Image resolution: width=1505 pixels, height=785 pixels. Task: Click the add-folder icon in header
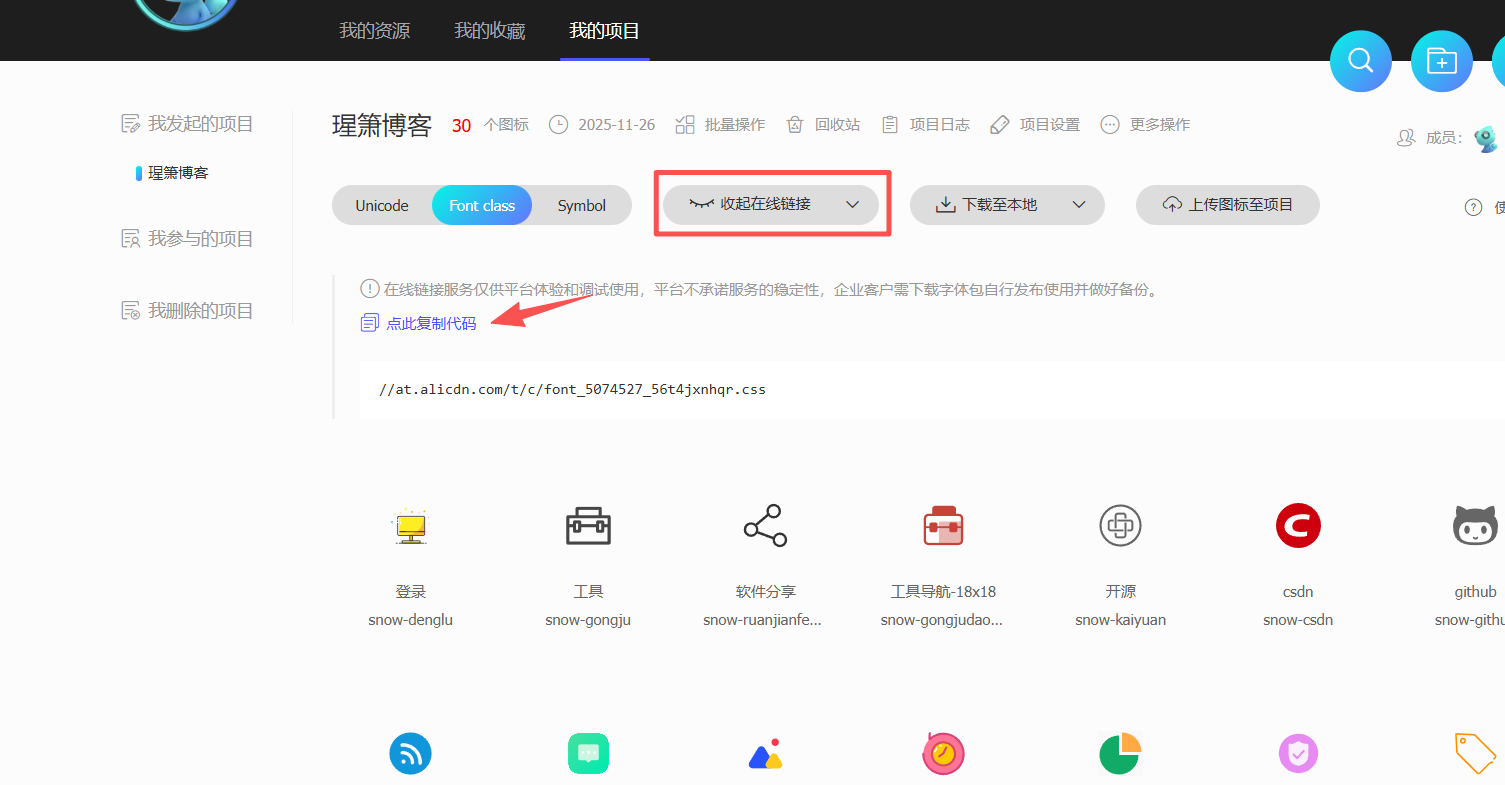coord(1441,61)
